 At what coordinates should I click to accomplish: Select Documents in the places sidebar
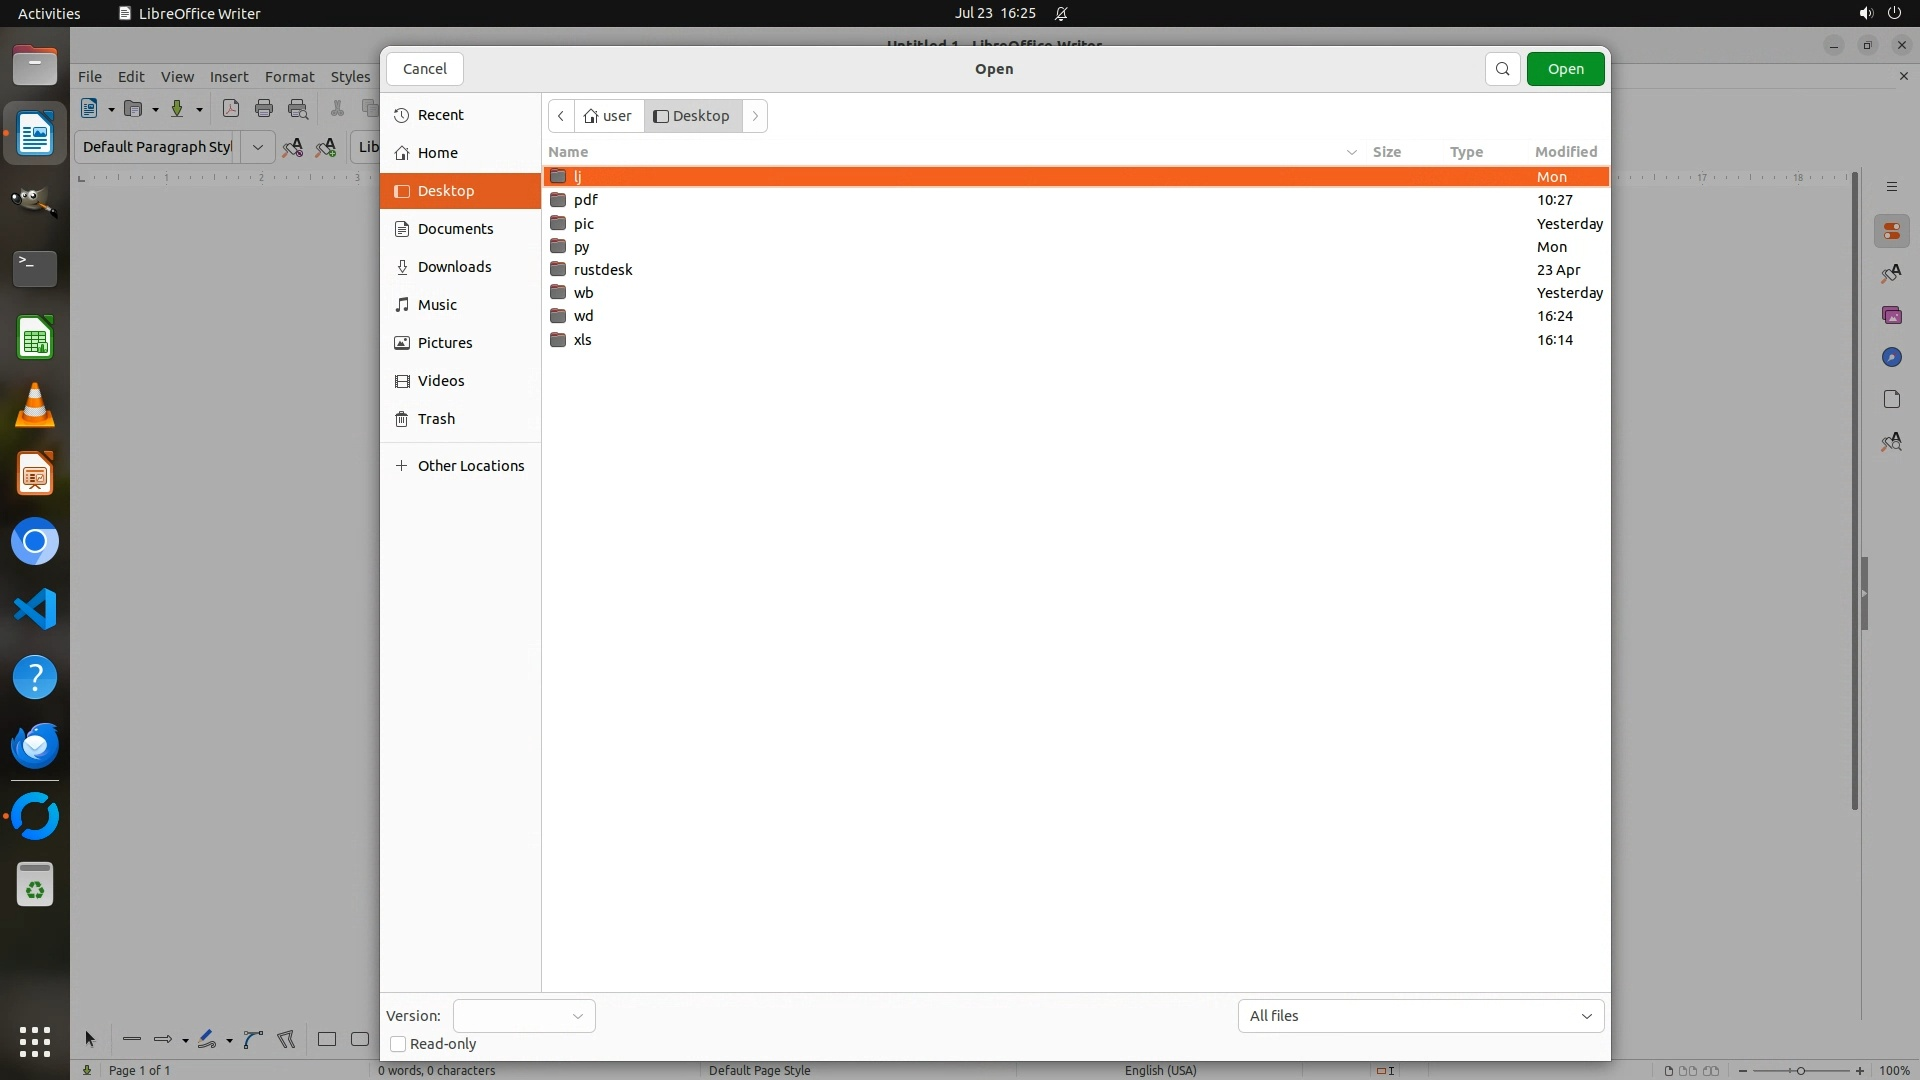point(455,229)
